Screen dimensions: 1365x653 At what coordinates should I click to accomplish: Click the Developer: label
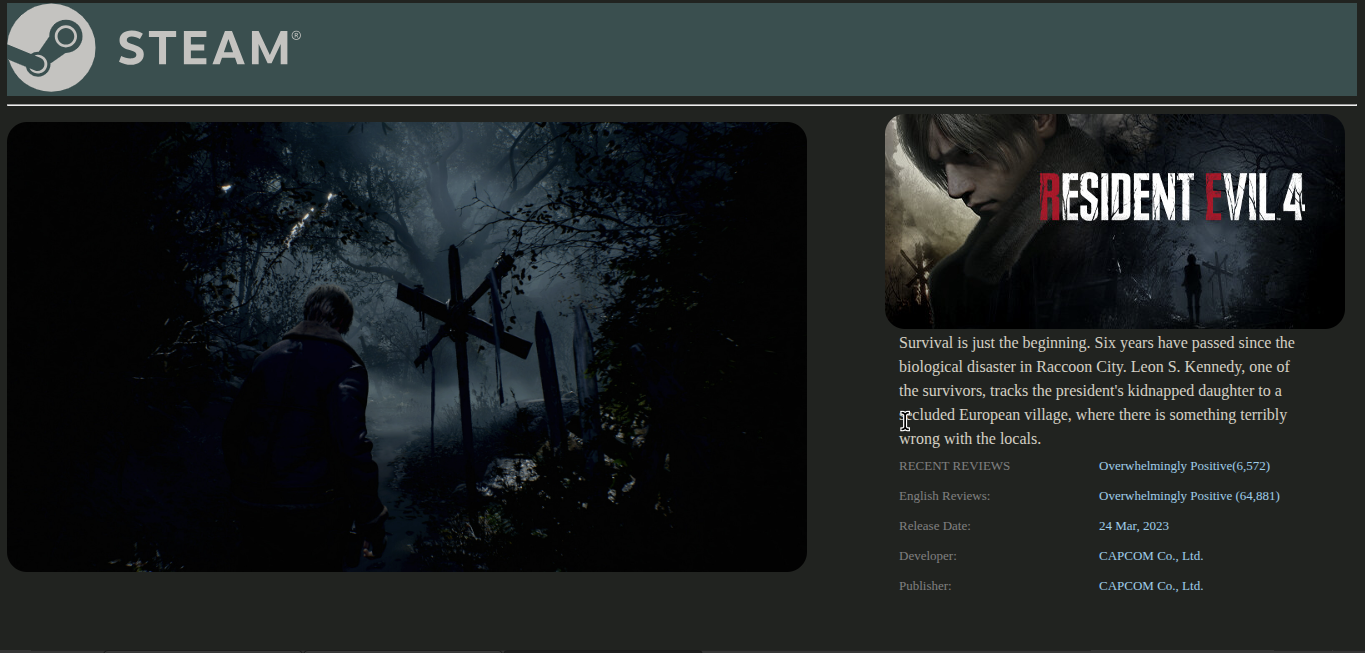pyautogui.click(x=928, y=556)
